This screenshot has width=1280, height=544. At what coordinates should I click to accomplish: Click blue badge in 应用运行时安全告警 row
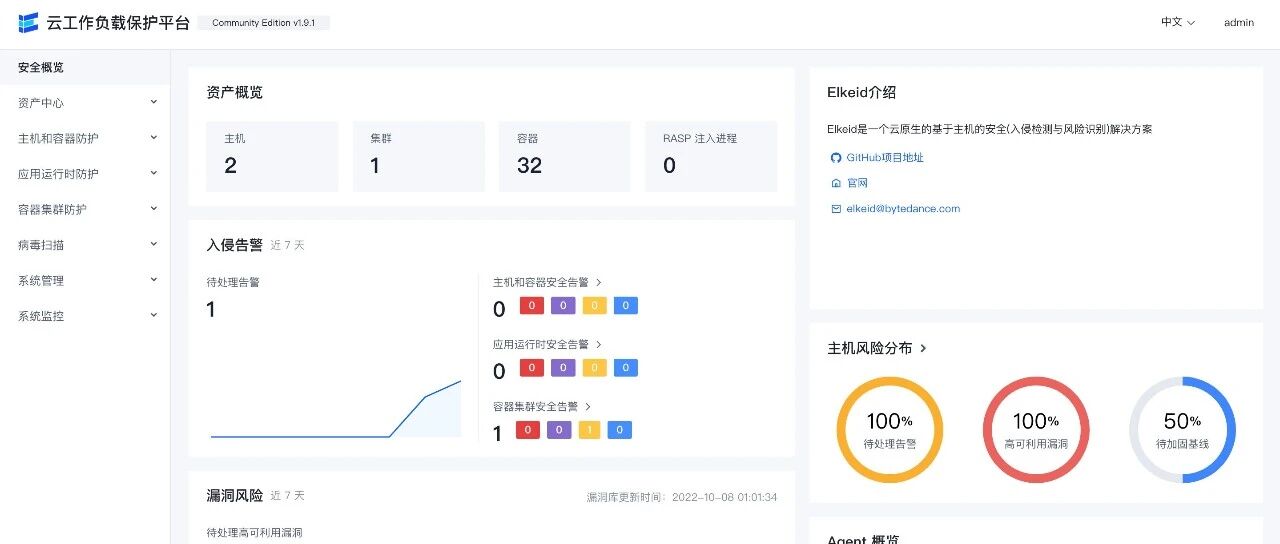pos(626,368)
